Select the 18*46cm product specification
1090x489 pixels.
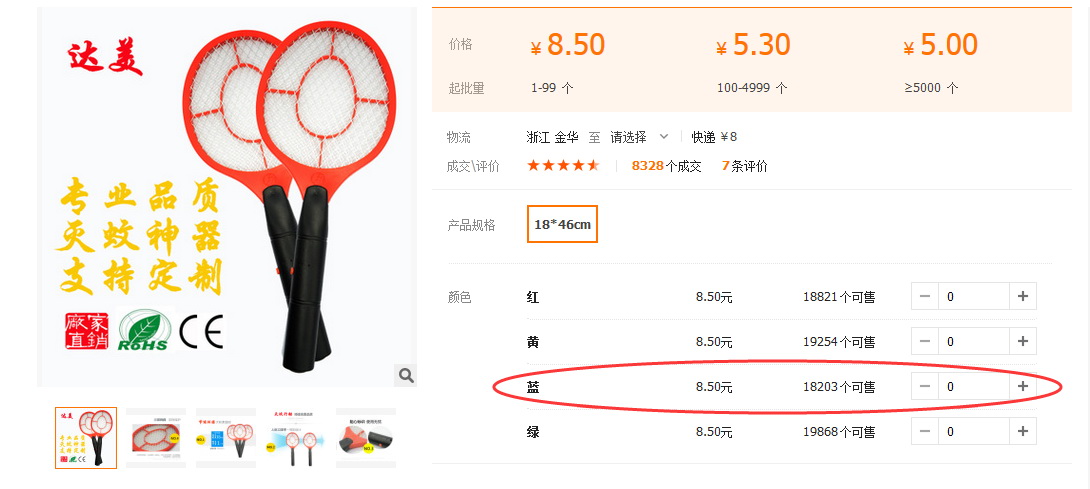(562, 224)
